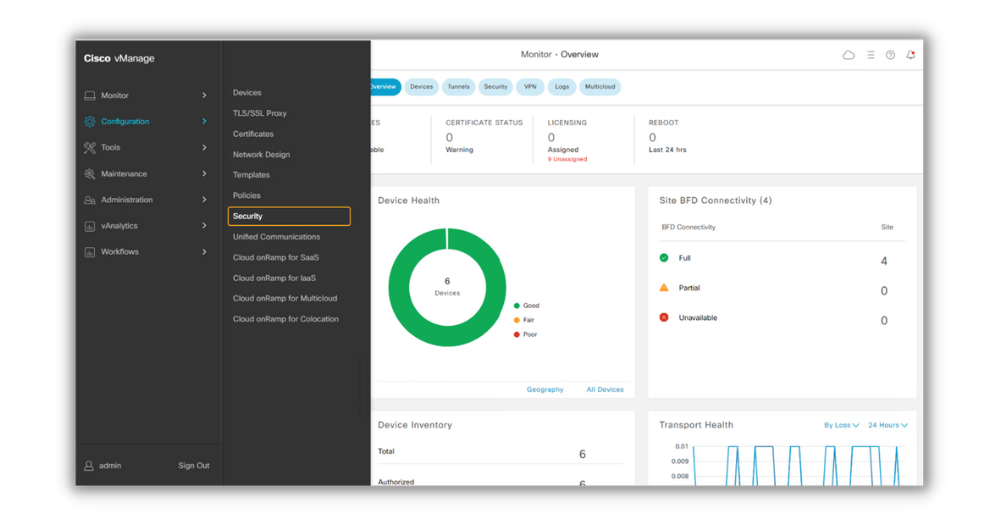Click the Transport Health line chart

pos(797,465)
